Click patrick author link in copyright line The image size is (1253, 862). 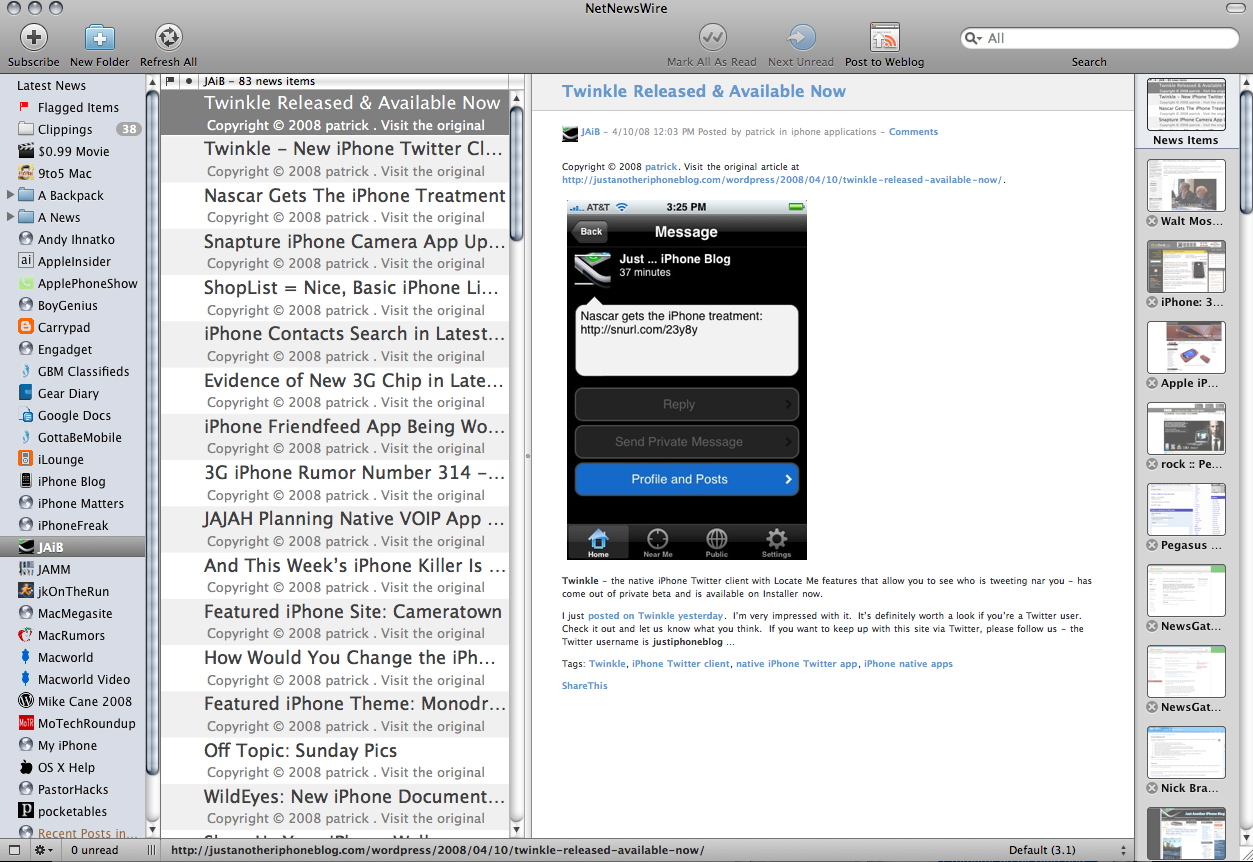coord(660,167)
